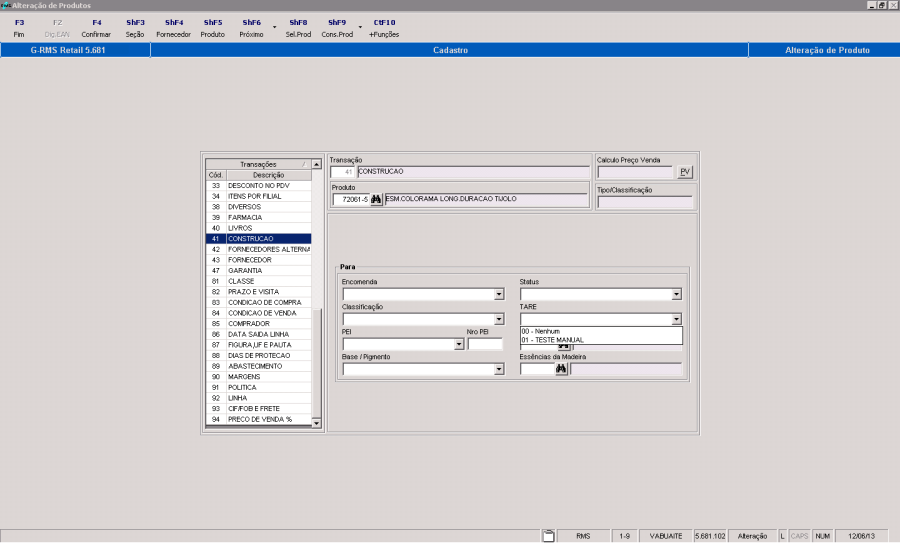Select row 42 FORNECEDORES ALTERNA
The height and width of the screenshot is (546, 900).
pyautogui.click(x=258, y=249)
